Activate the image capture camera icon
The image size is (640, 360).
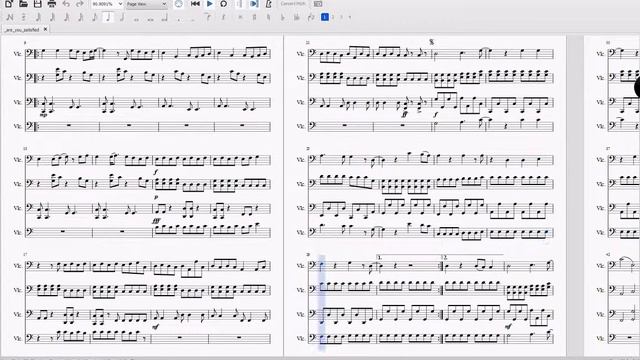tap(318, 4)
